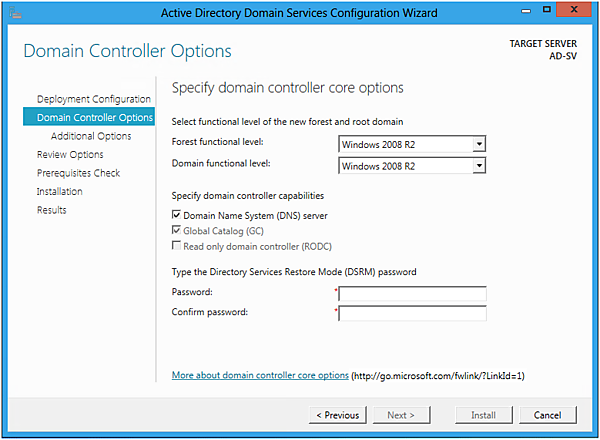Open Additional Options step in sidebar

[91, 136]
